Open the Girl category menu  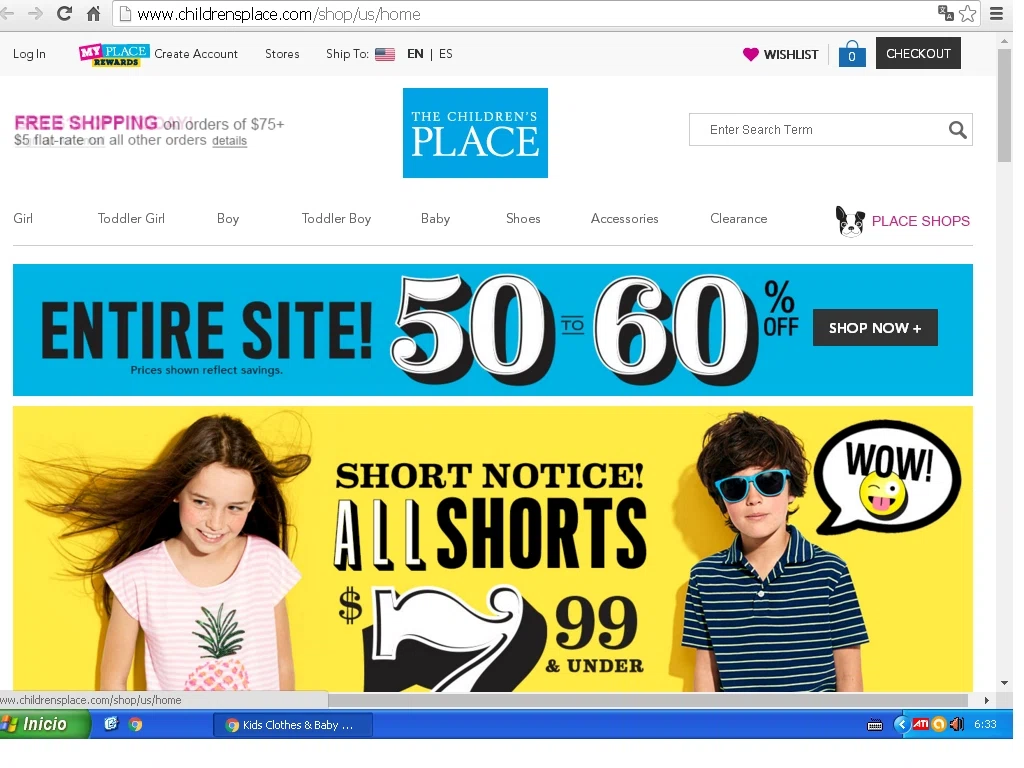coord(23,219)
